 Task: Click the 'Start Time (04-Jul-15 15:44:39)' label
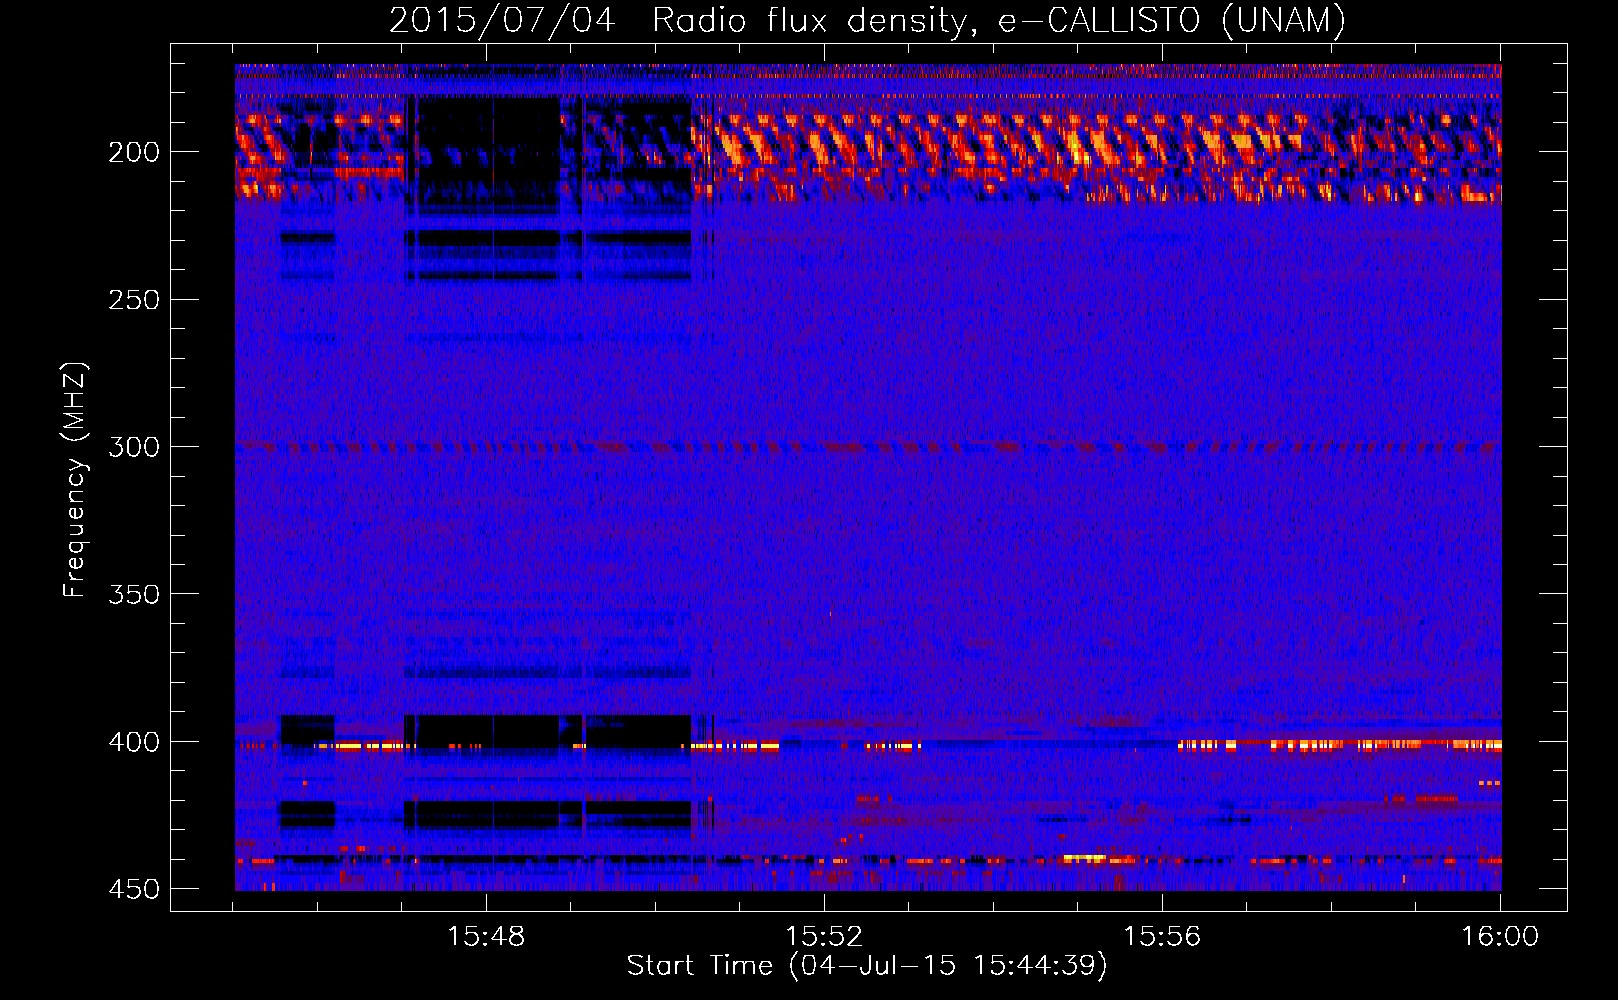point(867,966)
